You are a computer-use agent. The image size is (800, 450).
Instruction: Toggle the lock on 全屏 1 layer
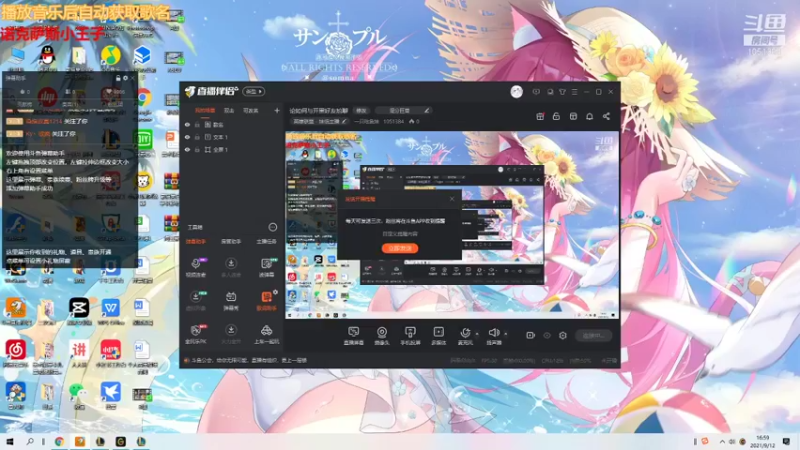tap(197, 149)
